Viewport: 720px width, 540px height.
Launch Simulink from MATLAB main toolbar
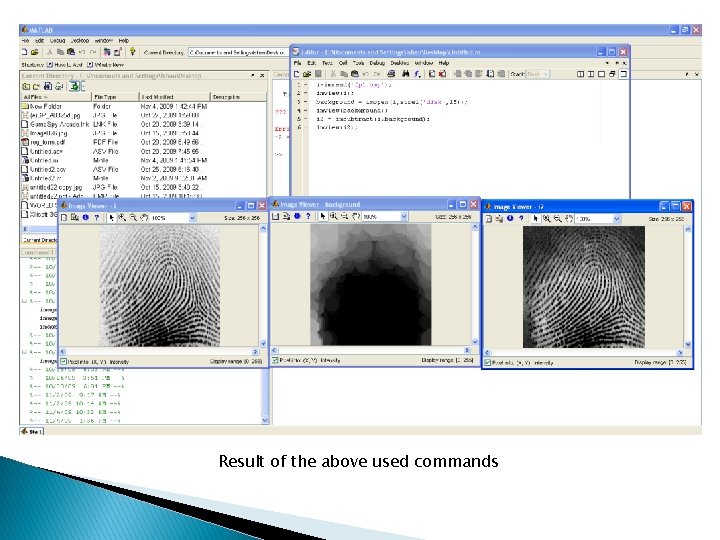pyautogui.click(x=107, y=52)
